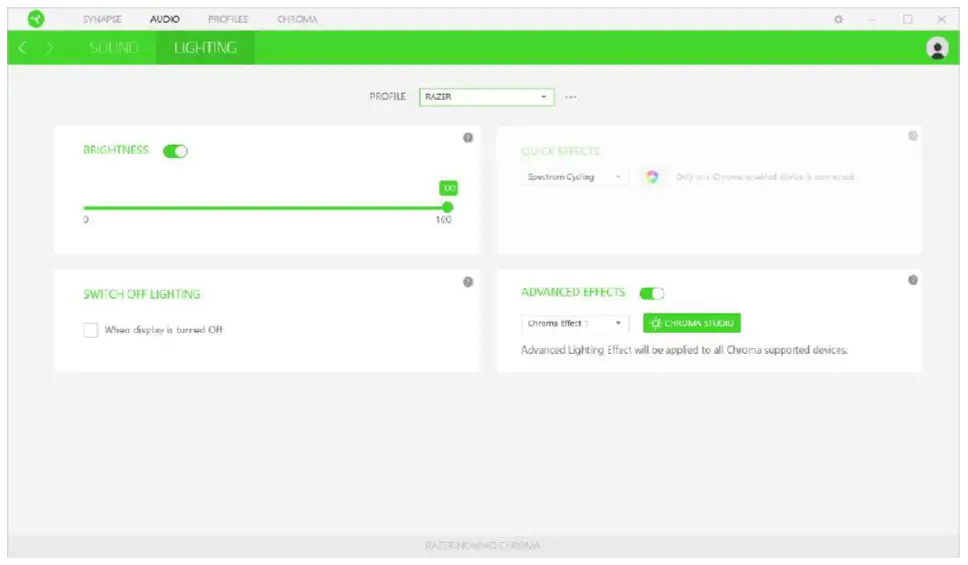
Task: Open the settings gear icon
Action: (838, 19)
